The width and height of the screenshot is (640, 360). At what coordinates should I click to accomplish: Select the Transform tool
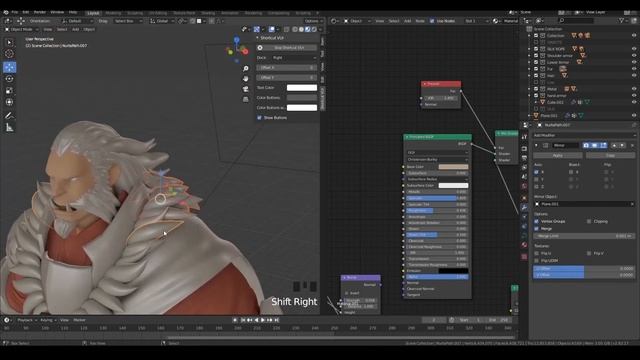(x=9, y=102)
